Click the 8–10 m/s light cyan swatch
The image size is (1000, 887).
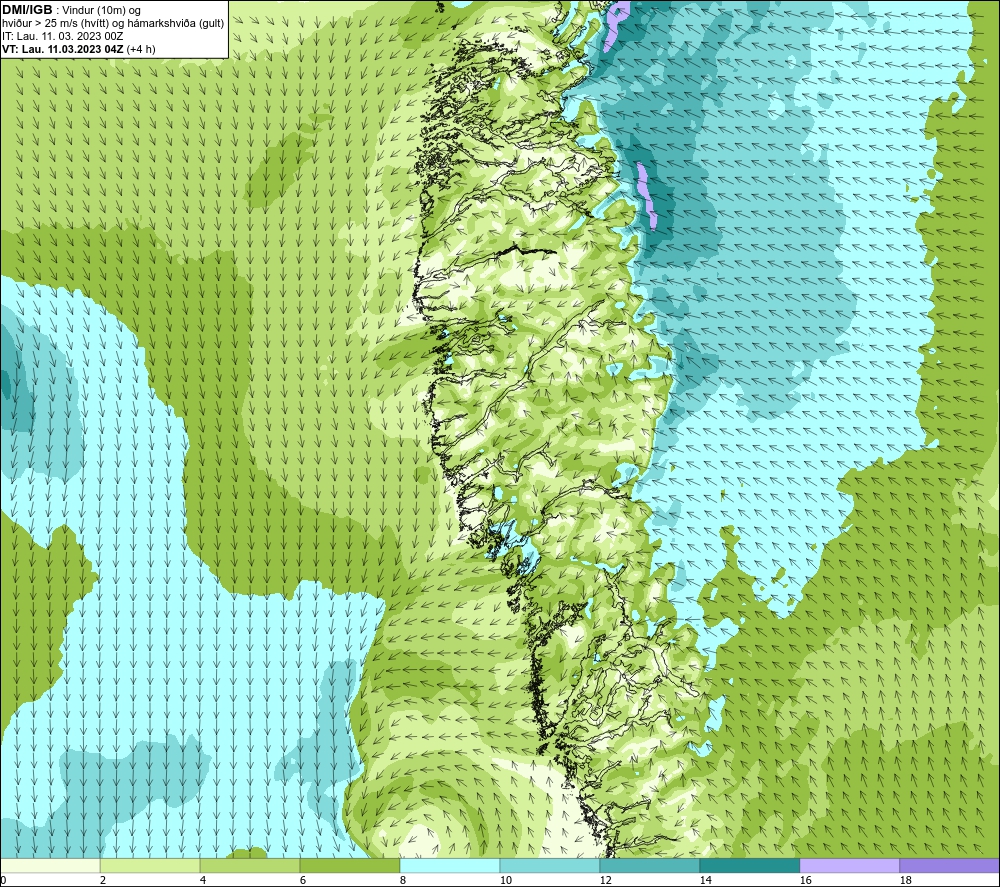(x=450, y=866)
